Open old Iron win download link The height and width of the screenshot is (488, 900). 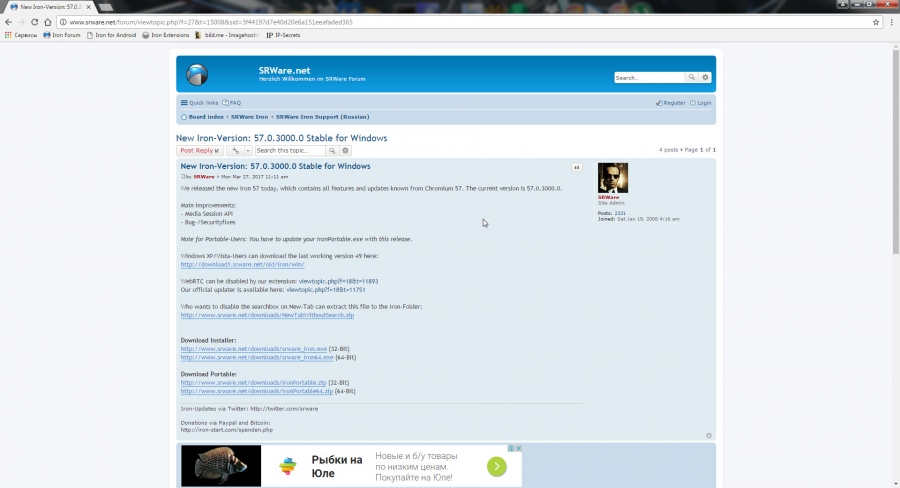tap(242, 265)
